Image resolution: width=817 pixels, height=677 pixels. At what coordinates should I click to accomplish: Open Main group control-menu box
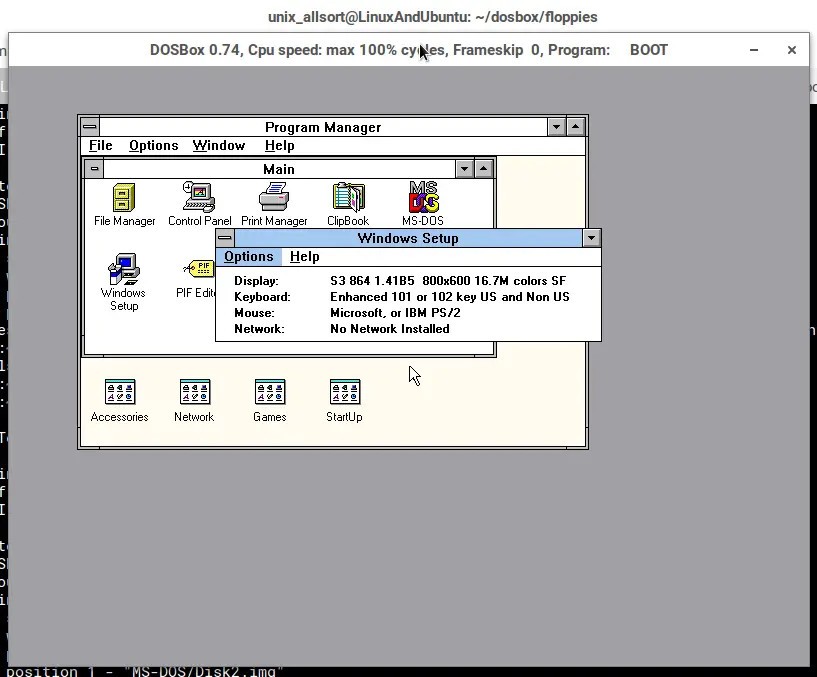click(x=94, y=169)
